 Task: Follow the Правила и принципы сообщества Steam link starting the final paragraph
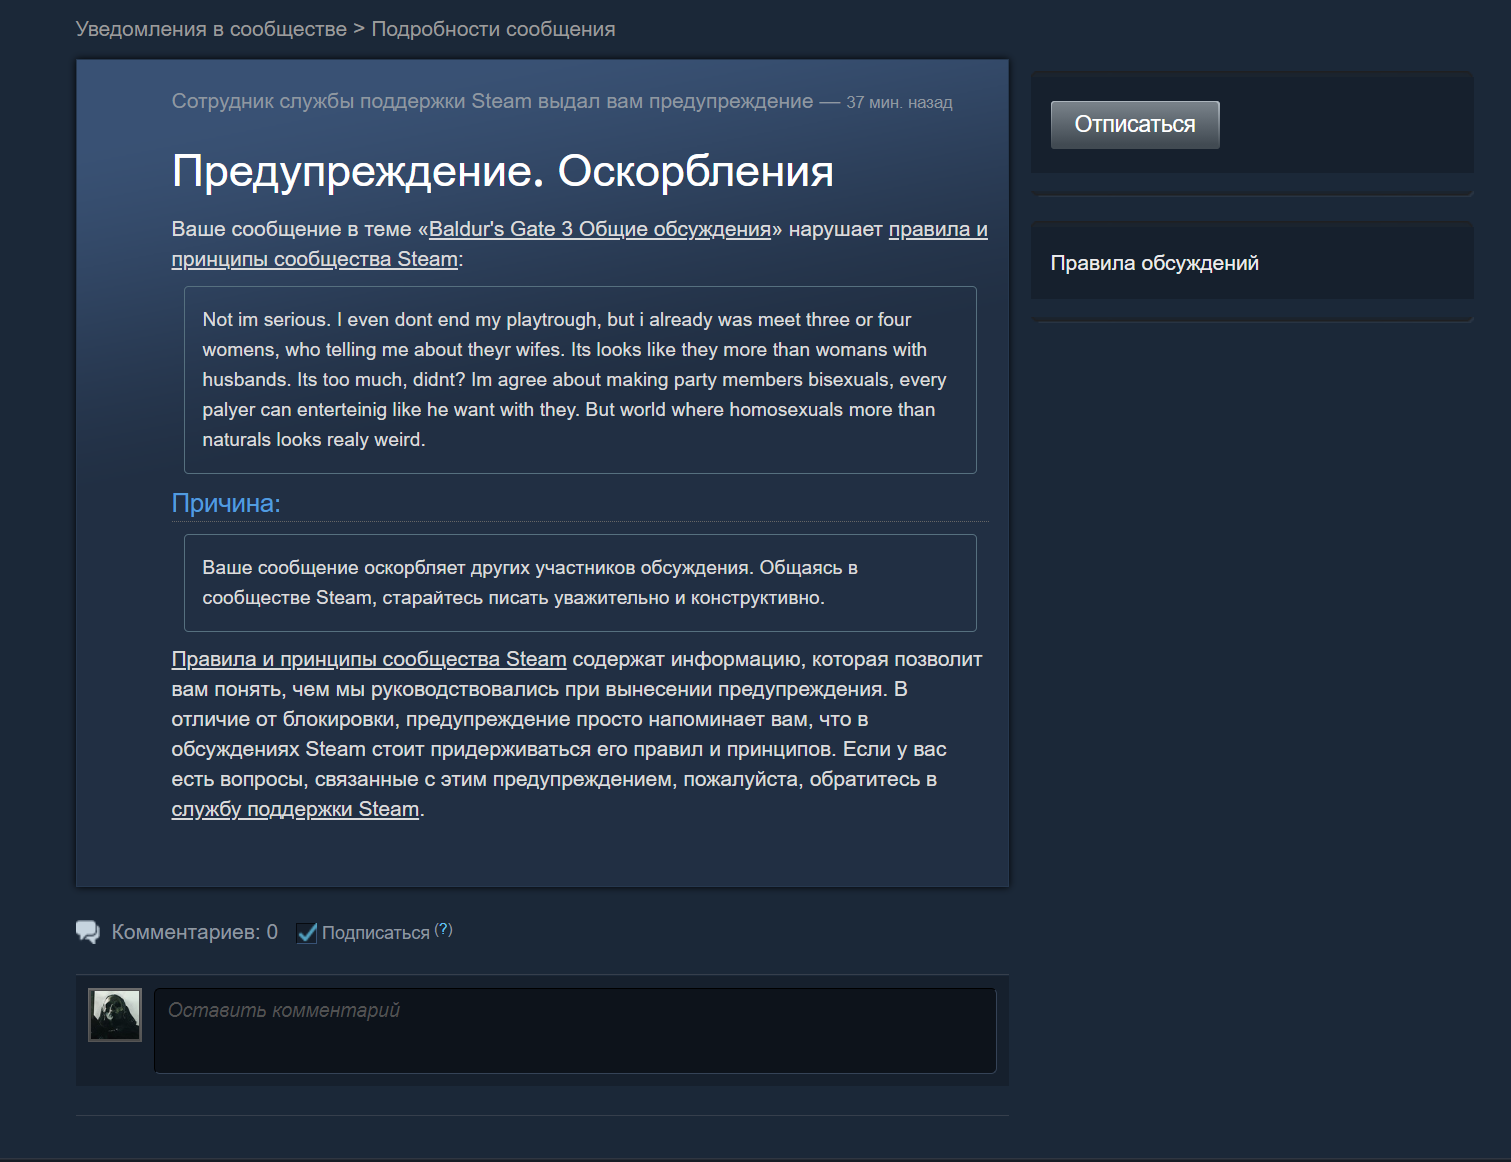[x=369, y=659]
